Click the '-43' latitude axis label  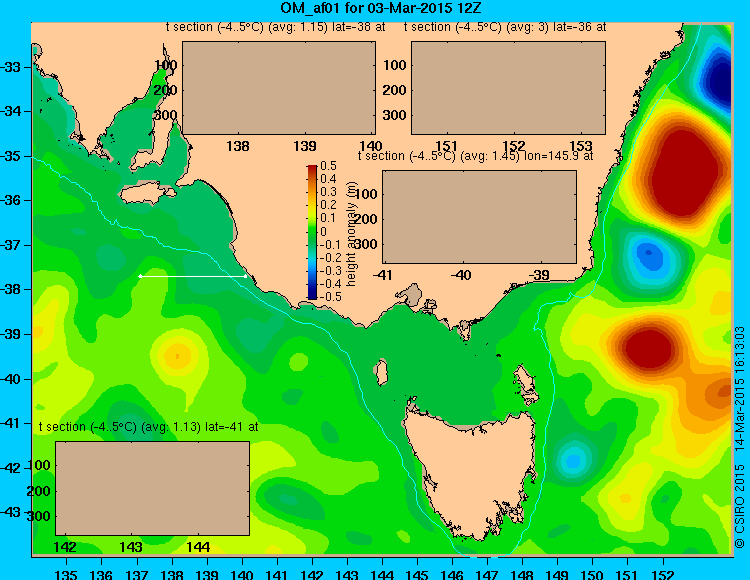(11, 513)
